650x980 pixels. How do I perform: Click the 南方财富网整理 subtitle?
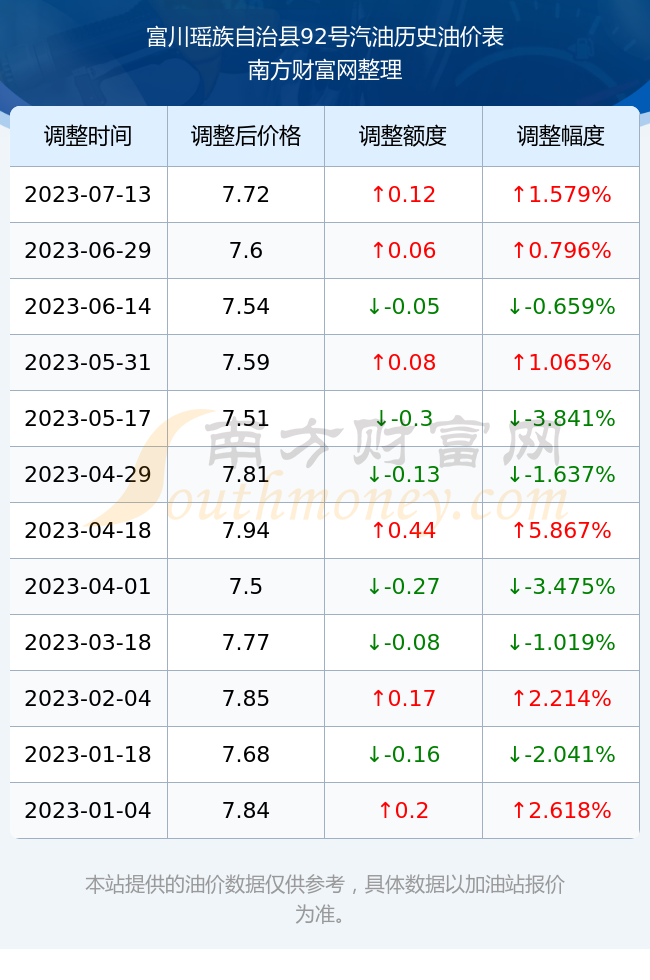point(325,69)
